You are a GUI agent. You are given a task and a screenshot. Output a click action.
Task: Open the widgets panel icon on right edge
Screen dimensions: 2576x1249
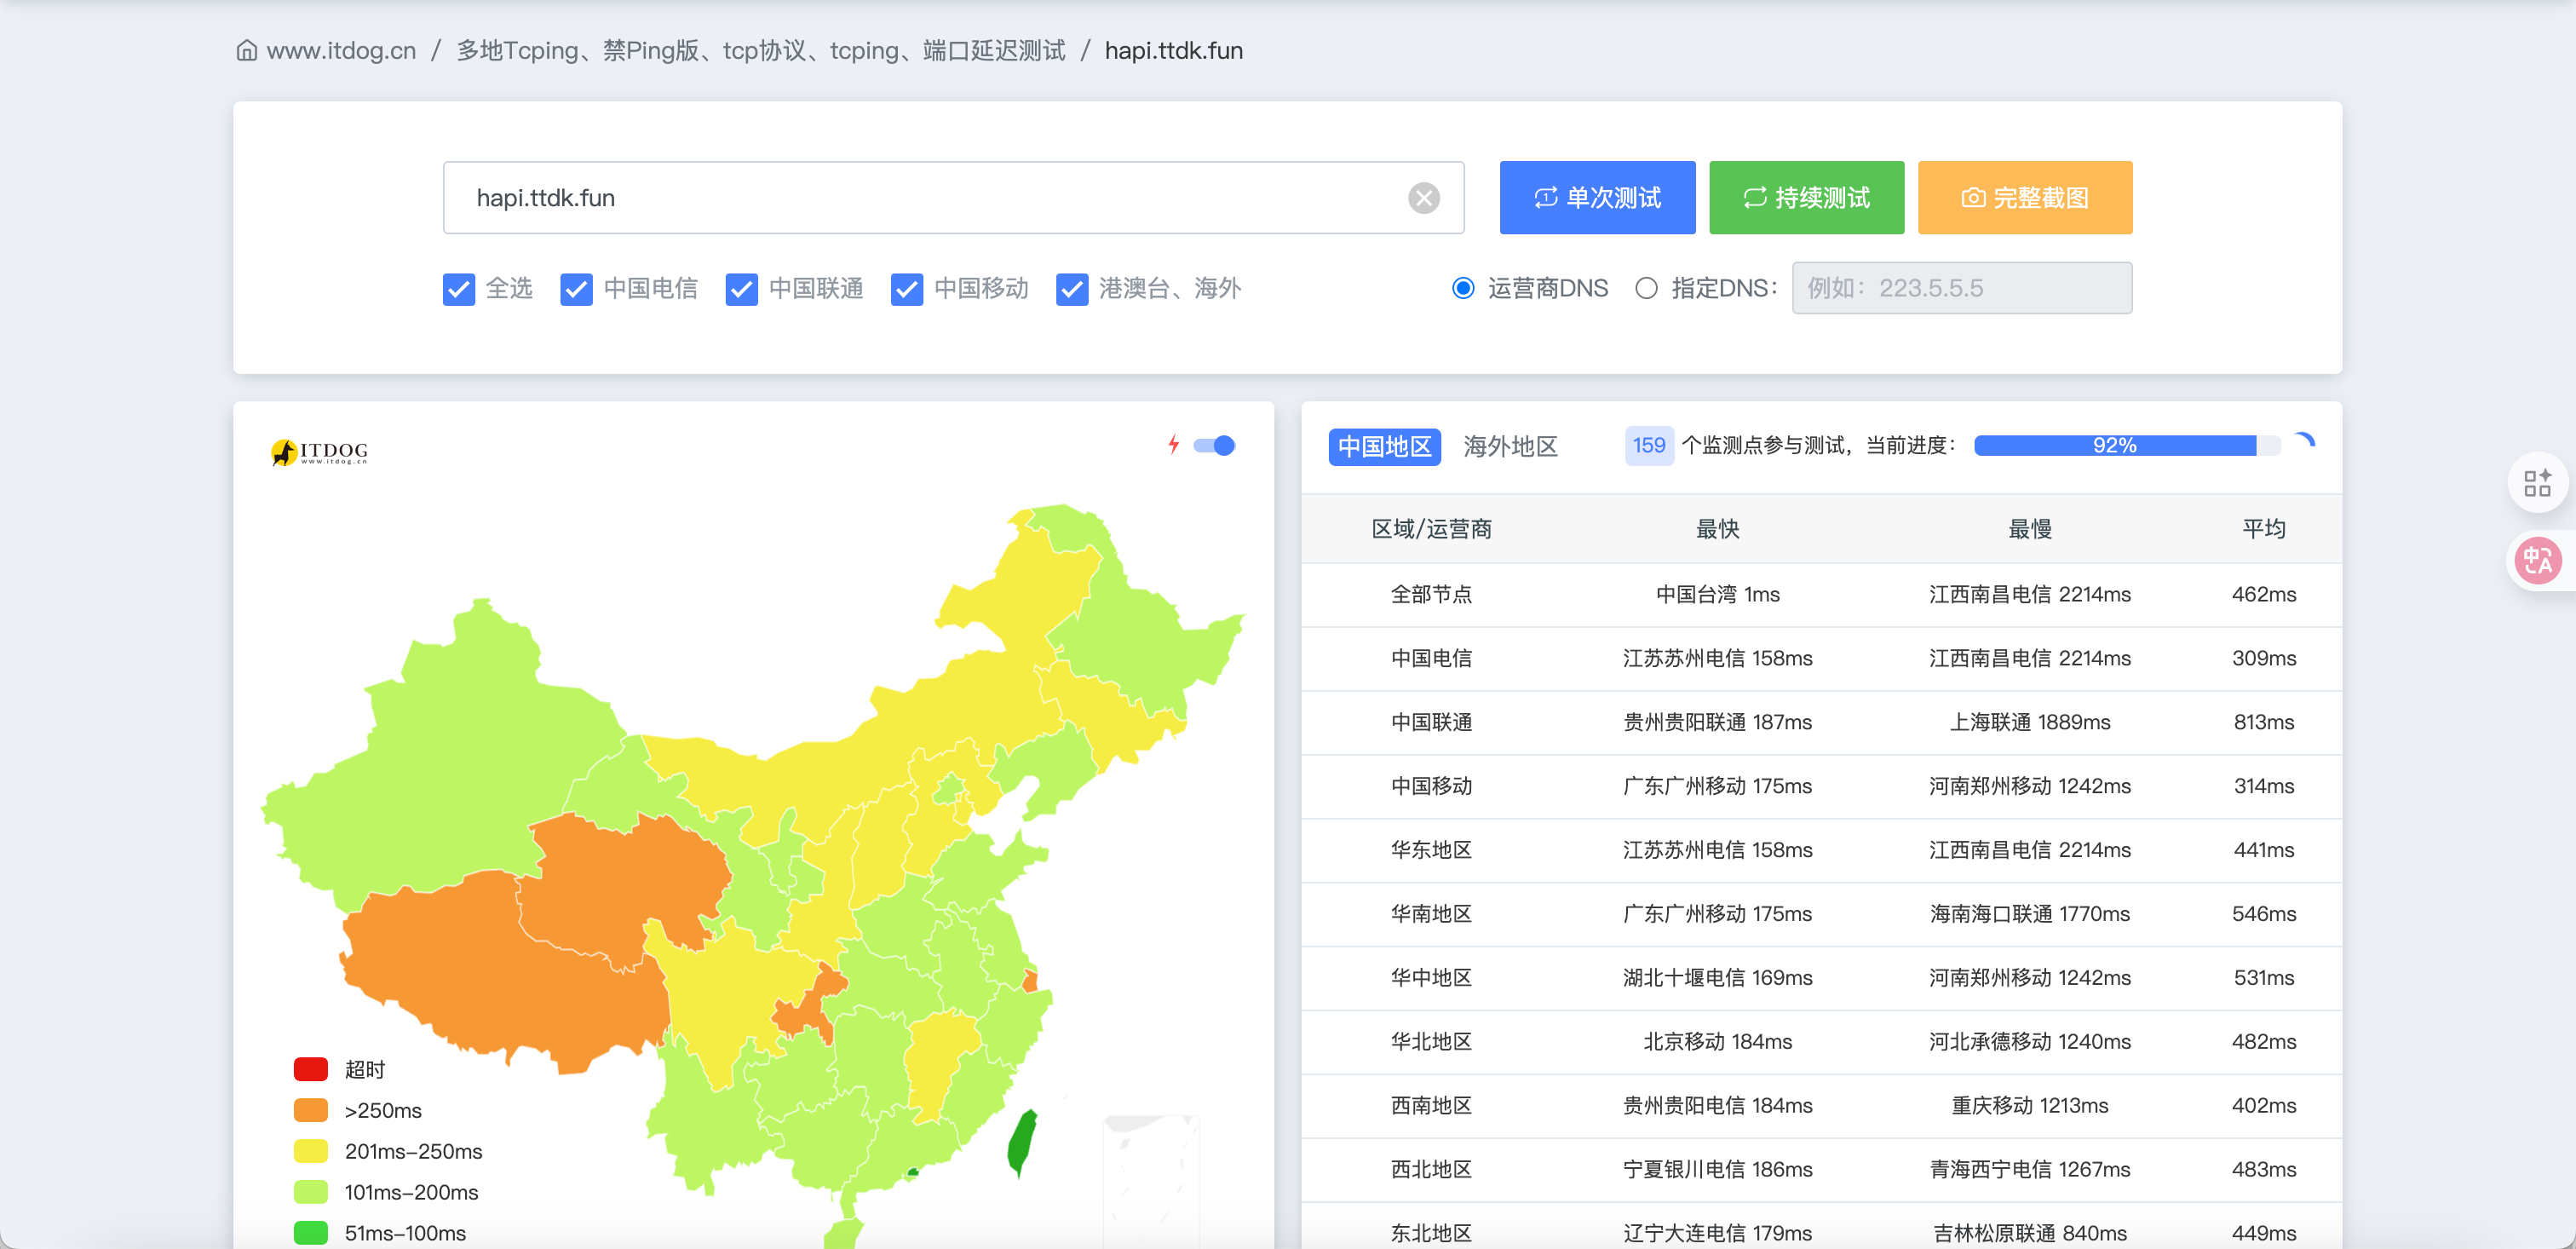[x=2538, y=483]
